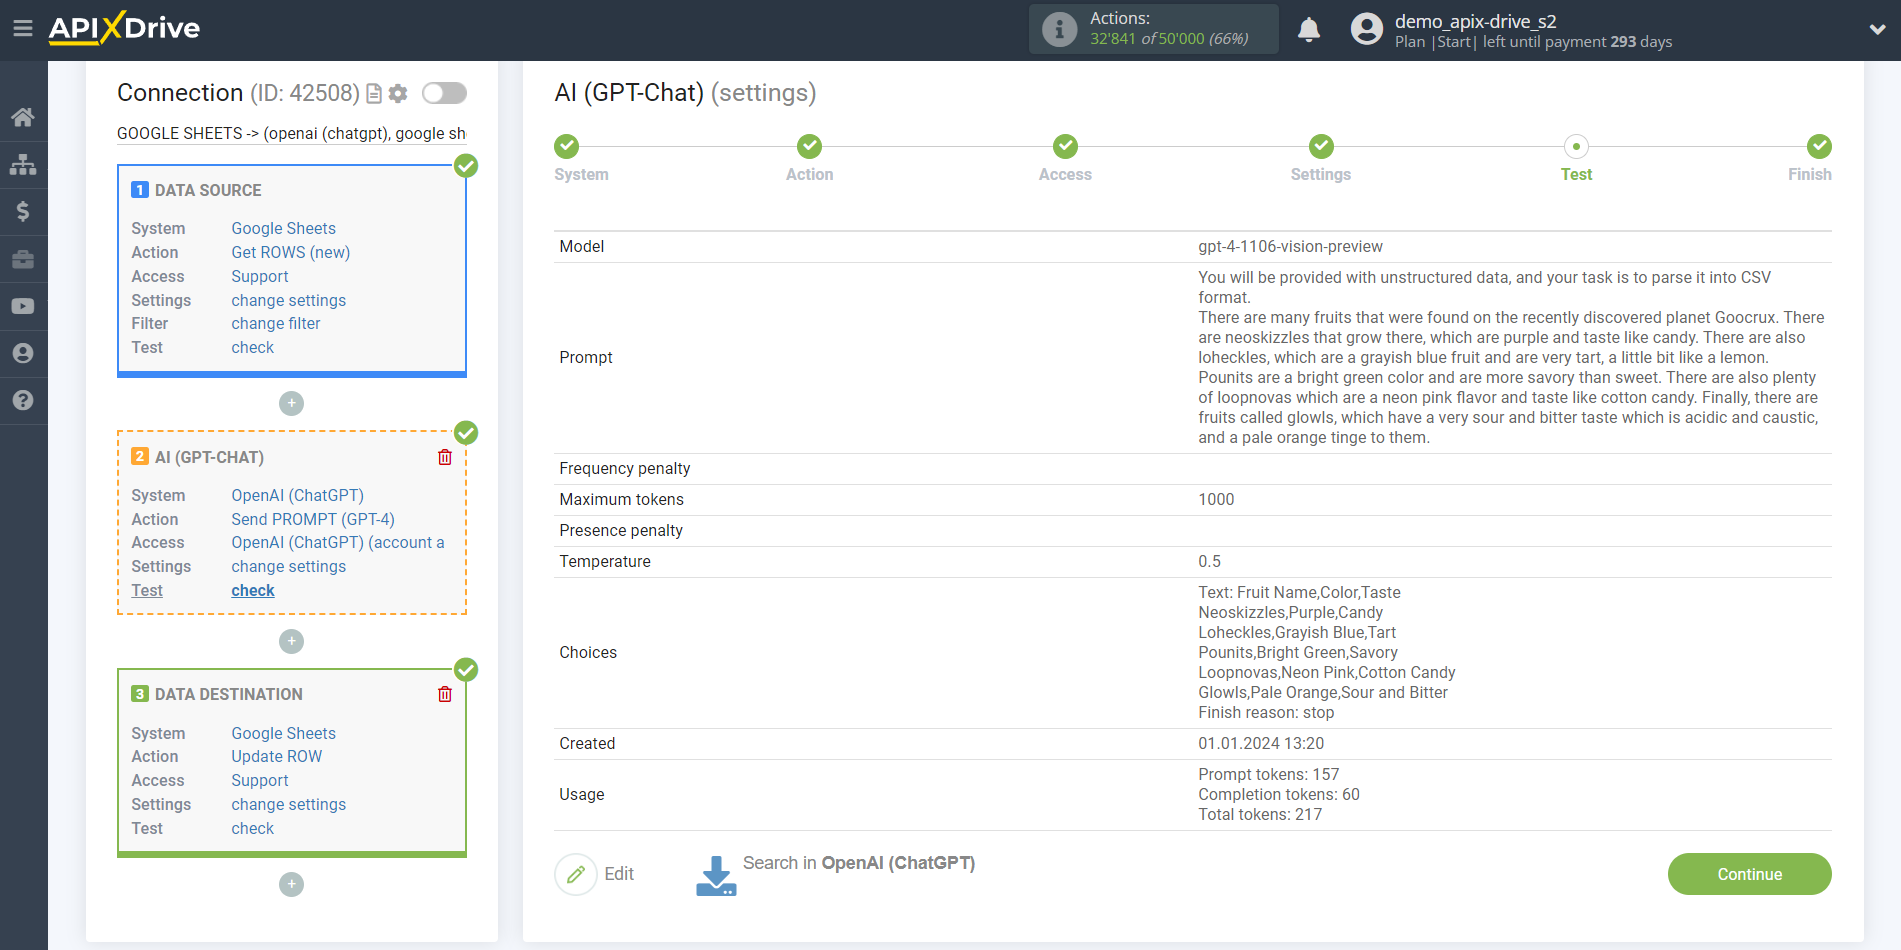1901x950 pixels.
Task: Go to Home in the sidebar
Action: 23,117
